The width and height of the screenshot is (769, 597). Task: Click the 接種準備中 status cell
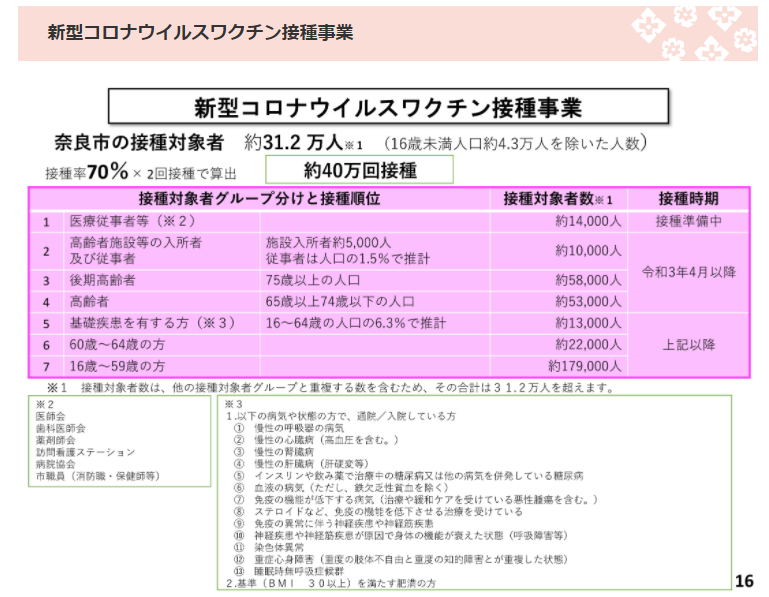tap(688, 221)
